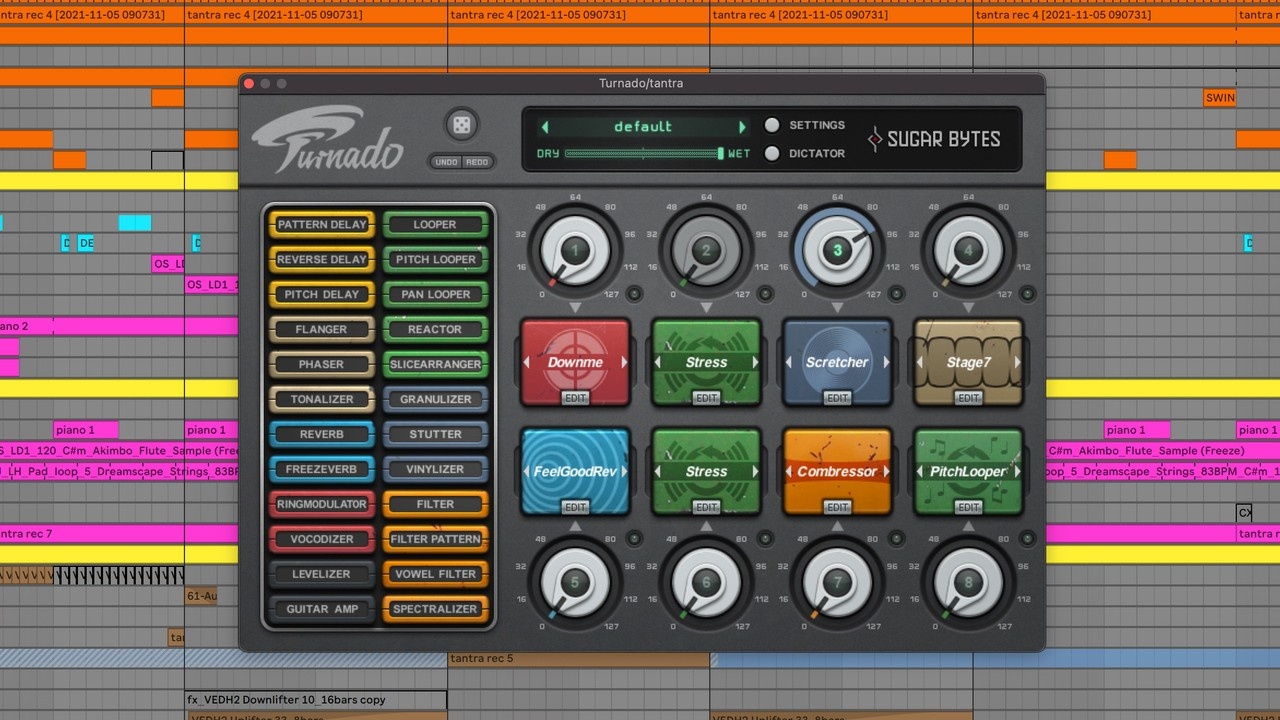This screenshot has height=720, width=1280.
Task: Select the blue Scretcher effect slot
Action: click(x=837, y=362)
